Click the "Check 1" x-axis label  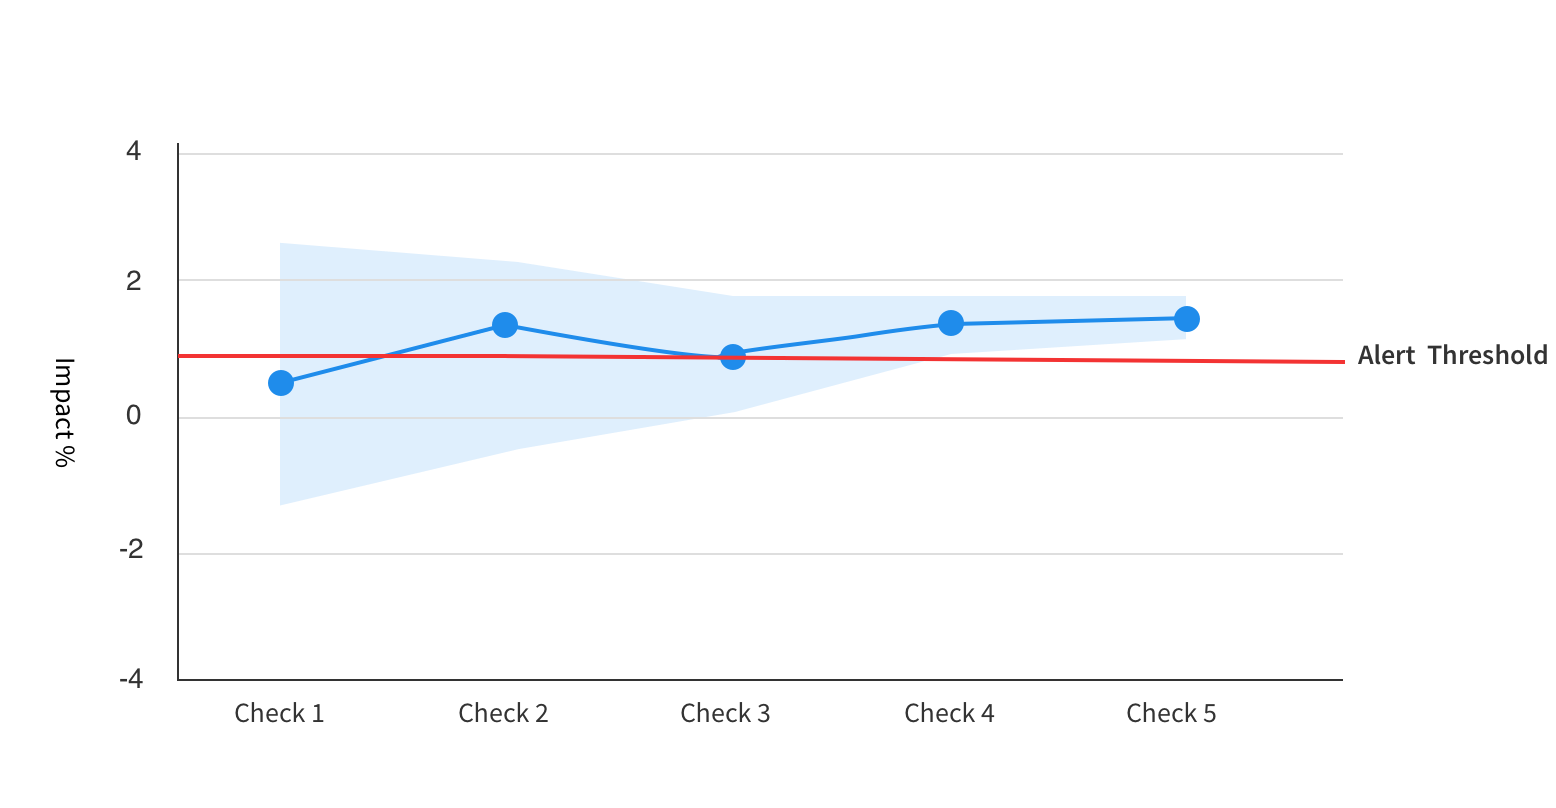(279, 713)
